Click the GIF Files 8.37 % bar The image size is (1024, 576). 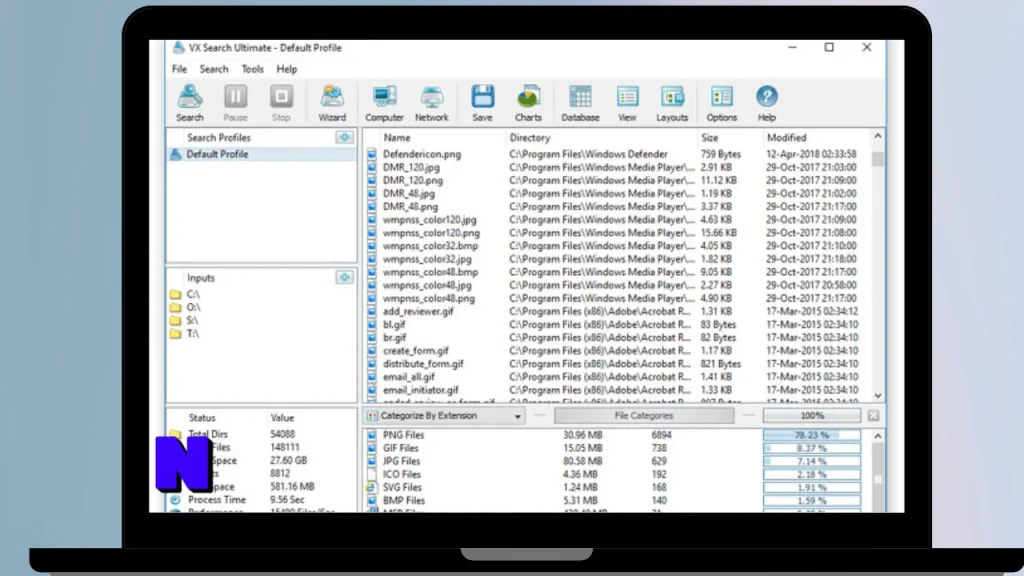click(812, 448)
